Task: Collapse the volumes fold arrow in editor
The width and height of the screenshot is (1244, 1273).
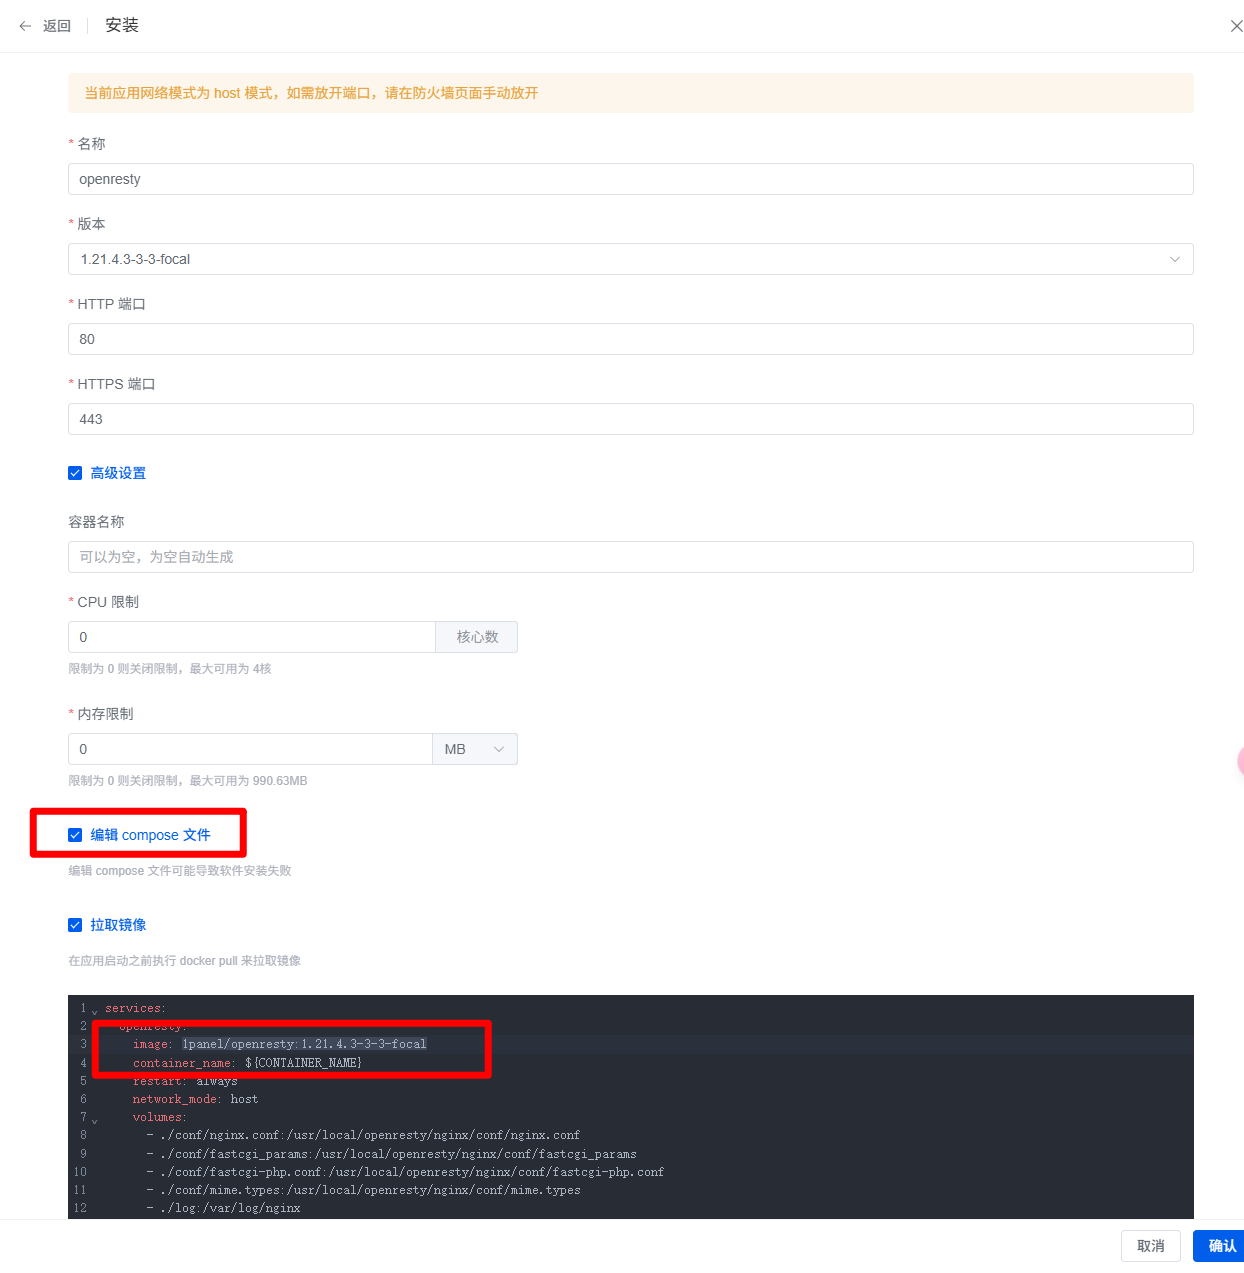Action: (95, 1120)
